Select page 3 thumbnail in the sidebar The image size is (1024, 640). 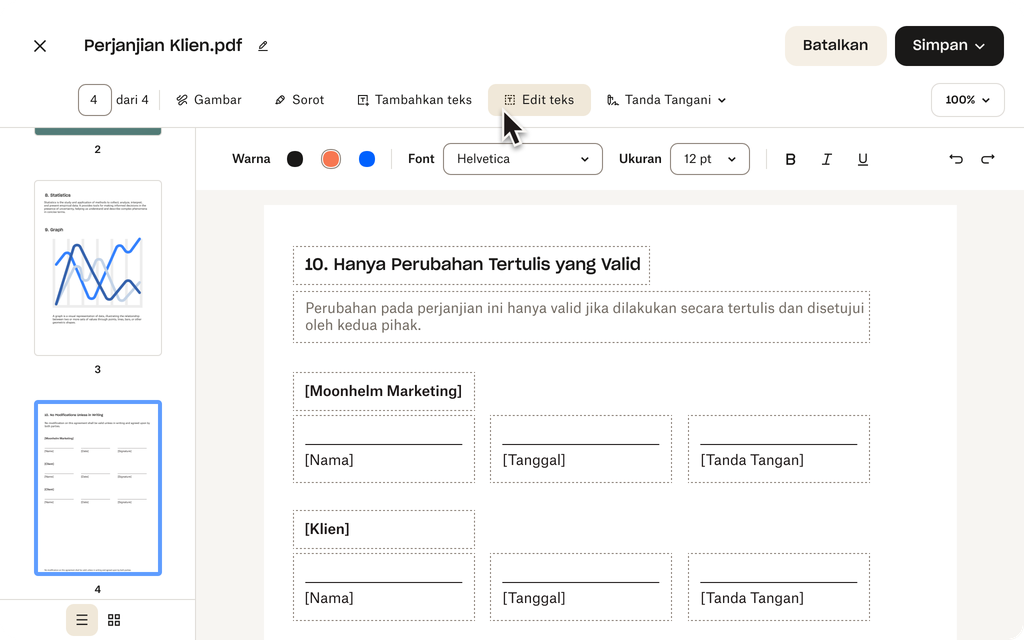[x=97, y=267]
